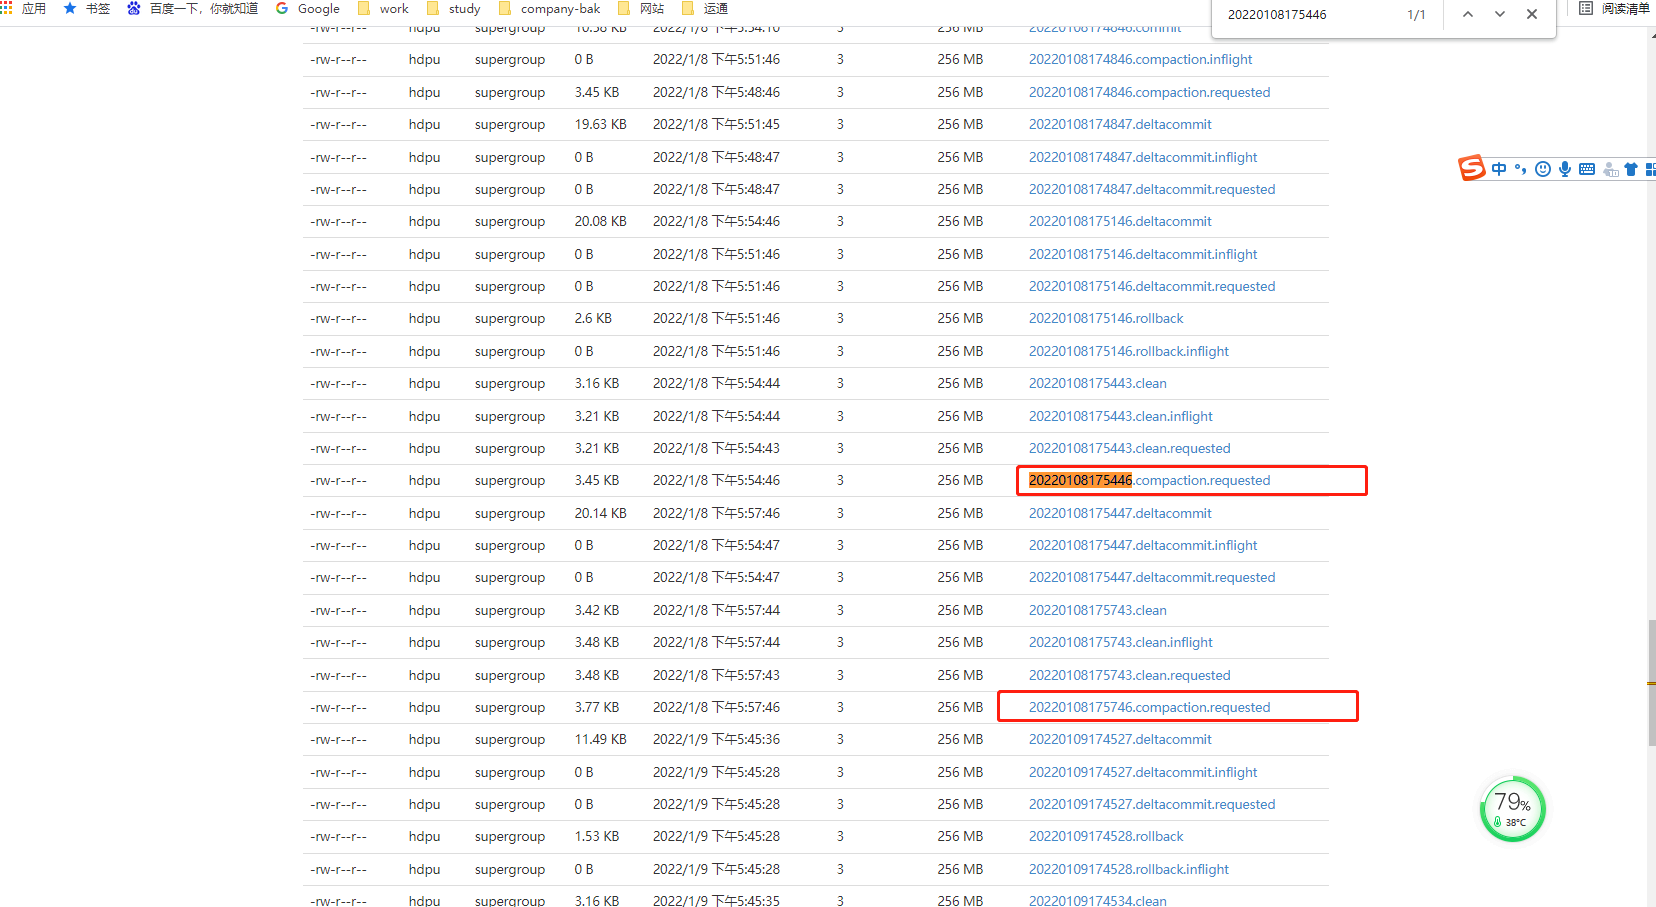The image size is (1656, 907).
Task: Open the 阅读清单 reading list
Action: pos(1614,8)
